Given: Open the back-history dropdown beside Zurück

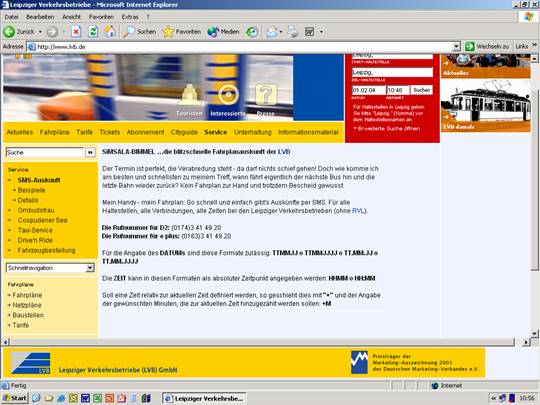Looking at the screenshot, I should pyautogui.click(x=40, y=32).
